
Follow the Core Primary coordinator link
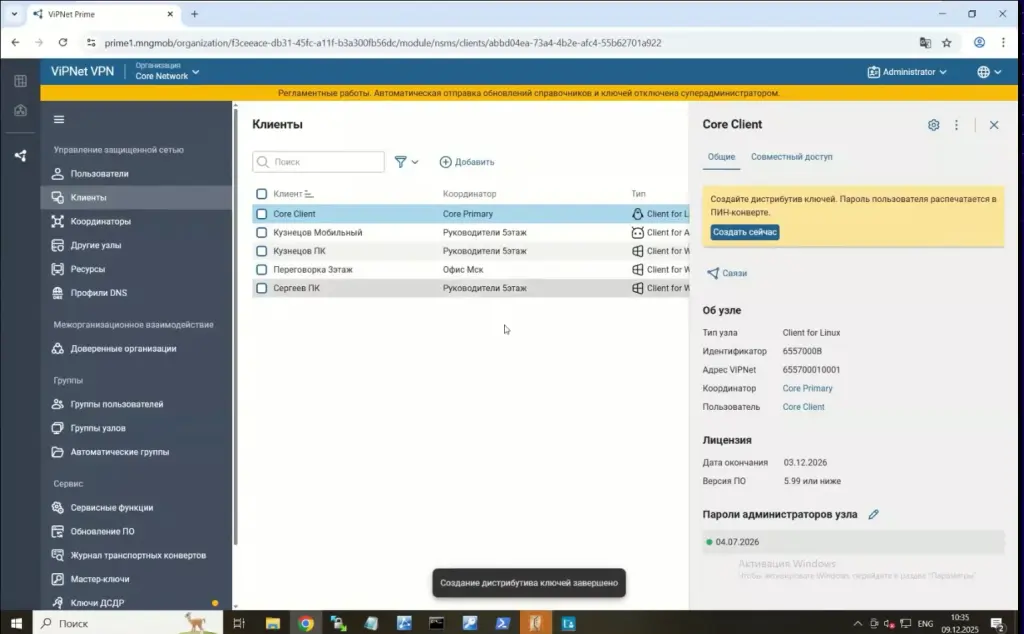pyautogui.click(x=807, y=388)
